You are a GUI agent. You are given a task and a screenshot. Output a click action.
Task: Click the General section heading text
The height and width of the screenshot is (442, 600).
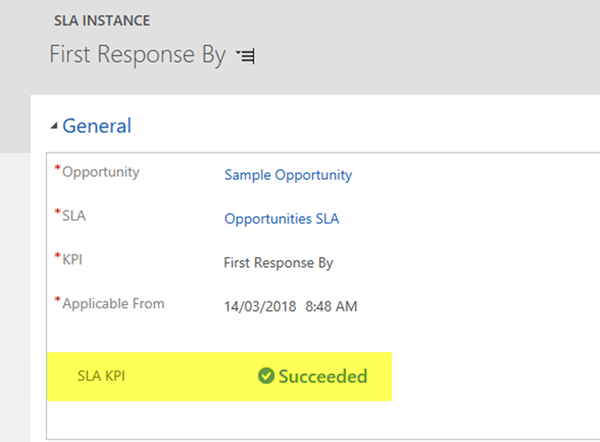(x=97, y=126)
